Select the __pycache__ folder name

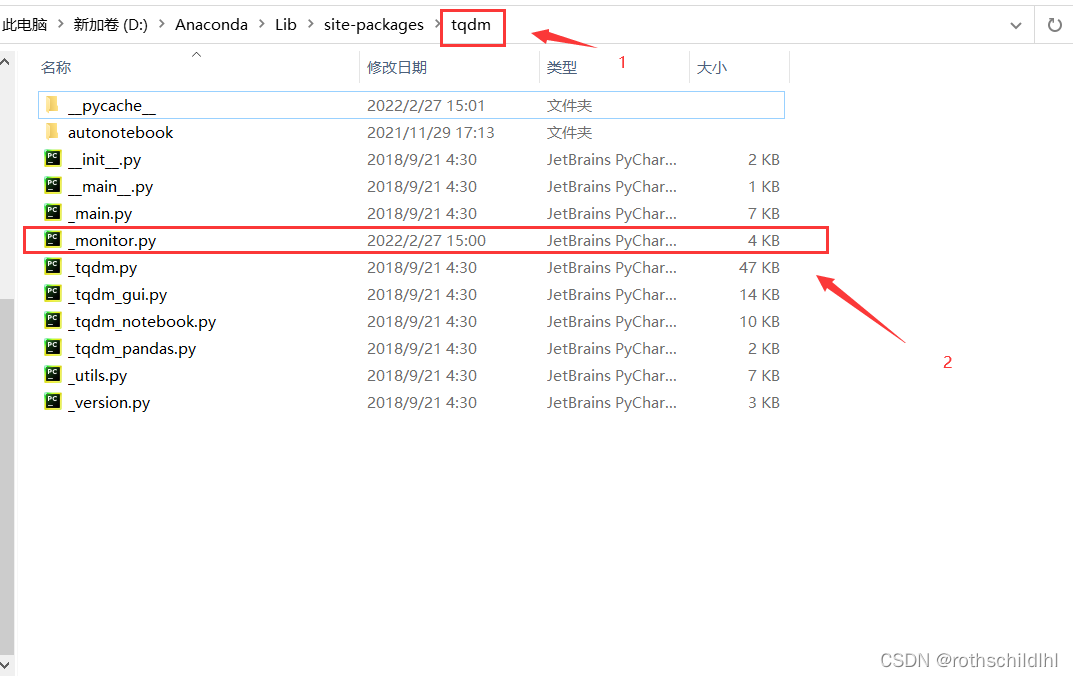[x=112, y=105]
